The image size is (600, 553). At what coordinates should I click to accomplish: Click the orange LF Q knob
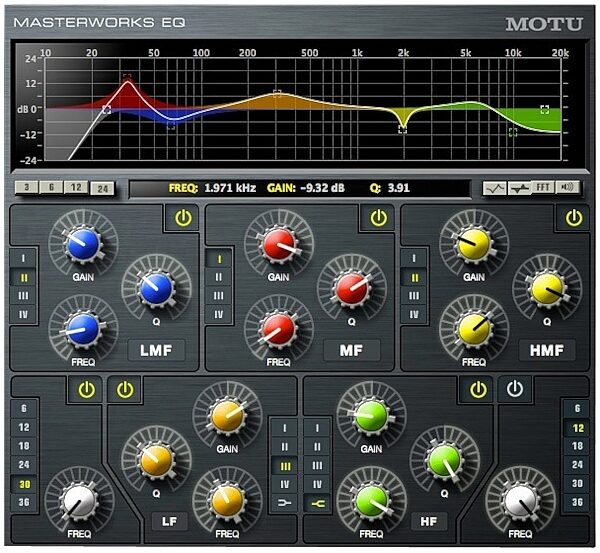156,461
